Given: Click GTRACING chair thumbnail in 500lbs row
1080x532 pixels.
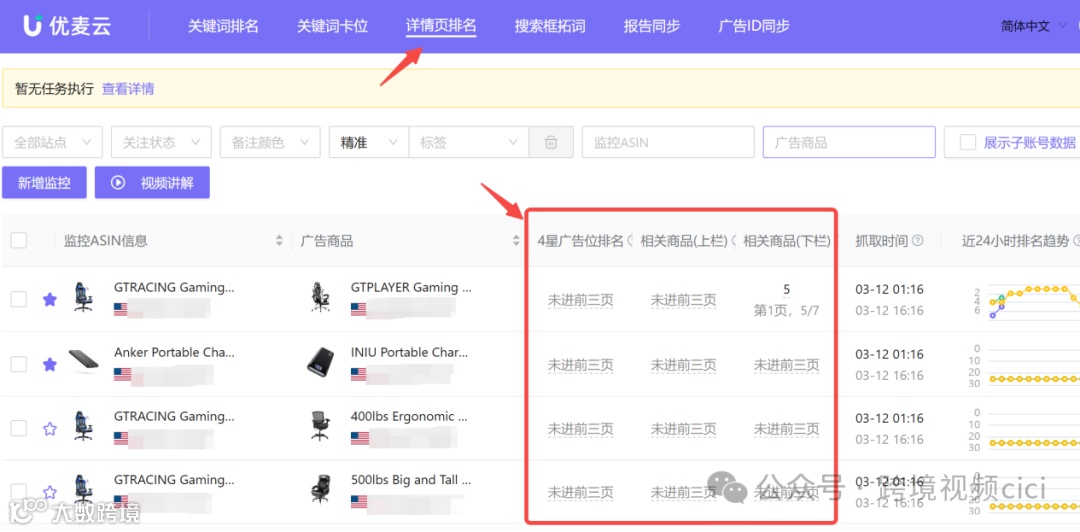Looking at the screenshot, I should point(83,490).
